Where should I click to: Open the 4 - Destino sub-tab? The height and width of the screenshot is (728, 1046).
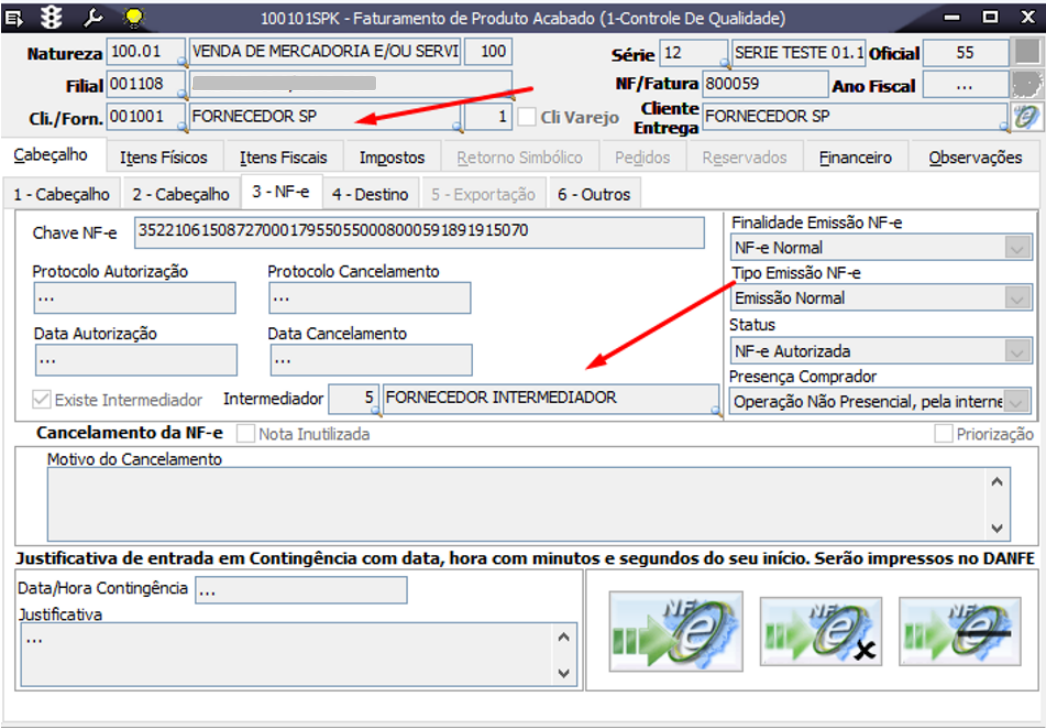point(370,194)
